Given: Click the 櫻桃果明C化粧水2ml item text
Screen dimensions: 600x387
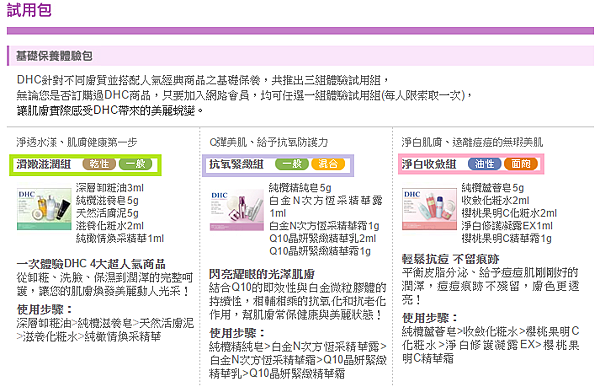Looking at the screenshot, I should point(509,213).
